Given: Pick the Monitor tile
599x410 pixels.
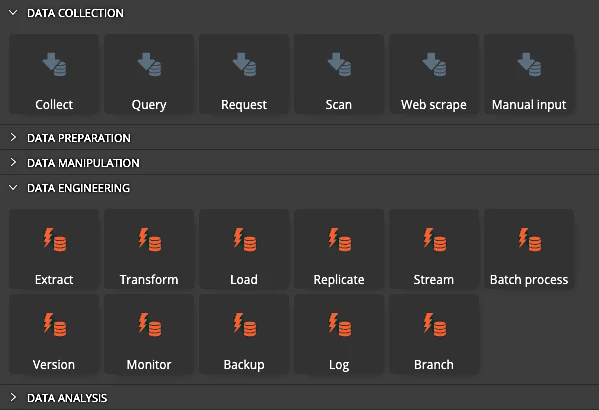Looking at the screenshot, I should tap(149, 334).
